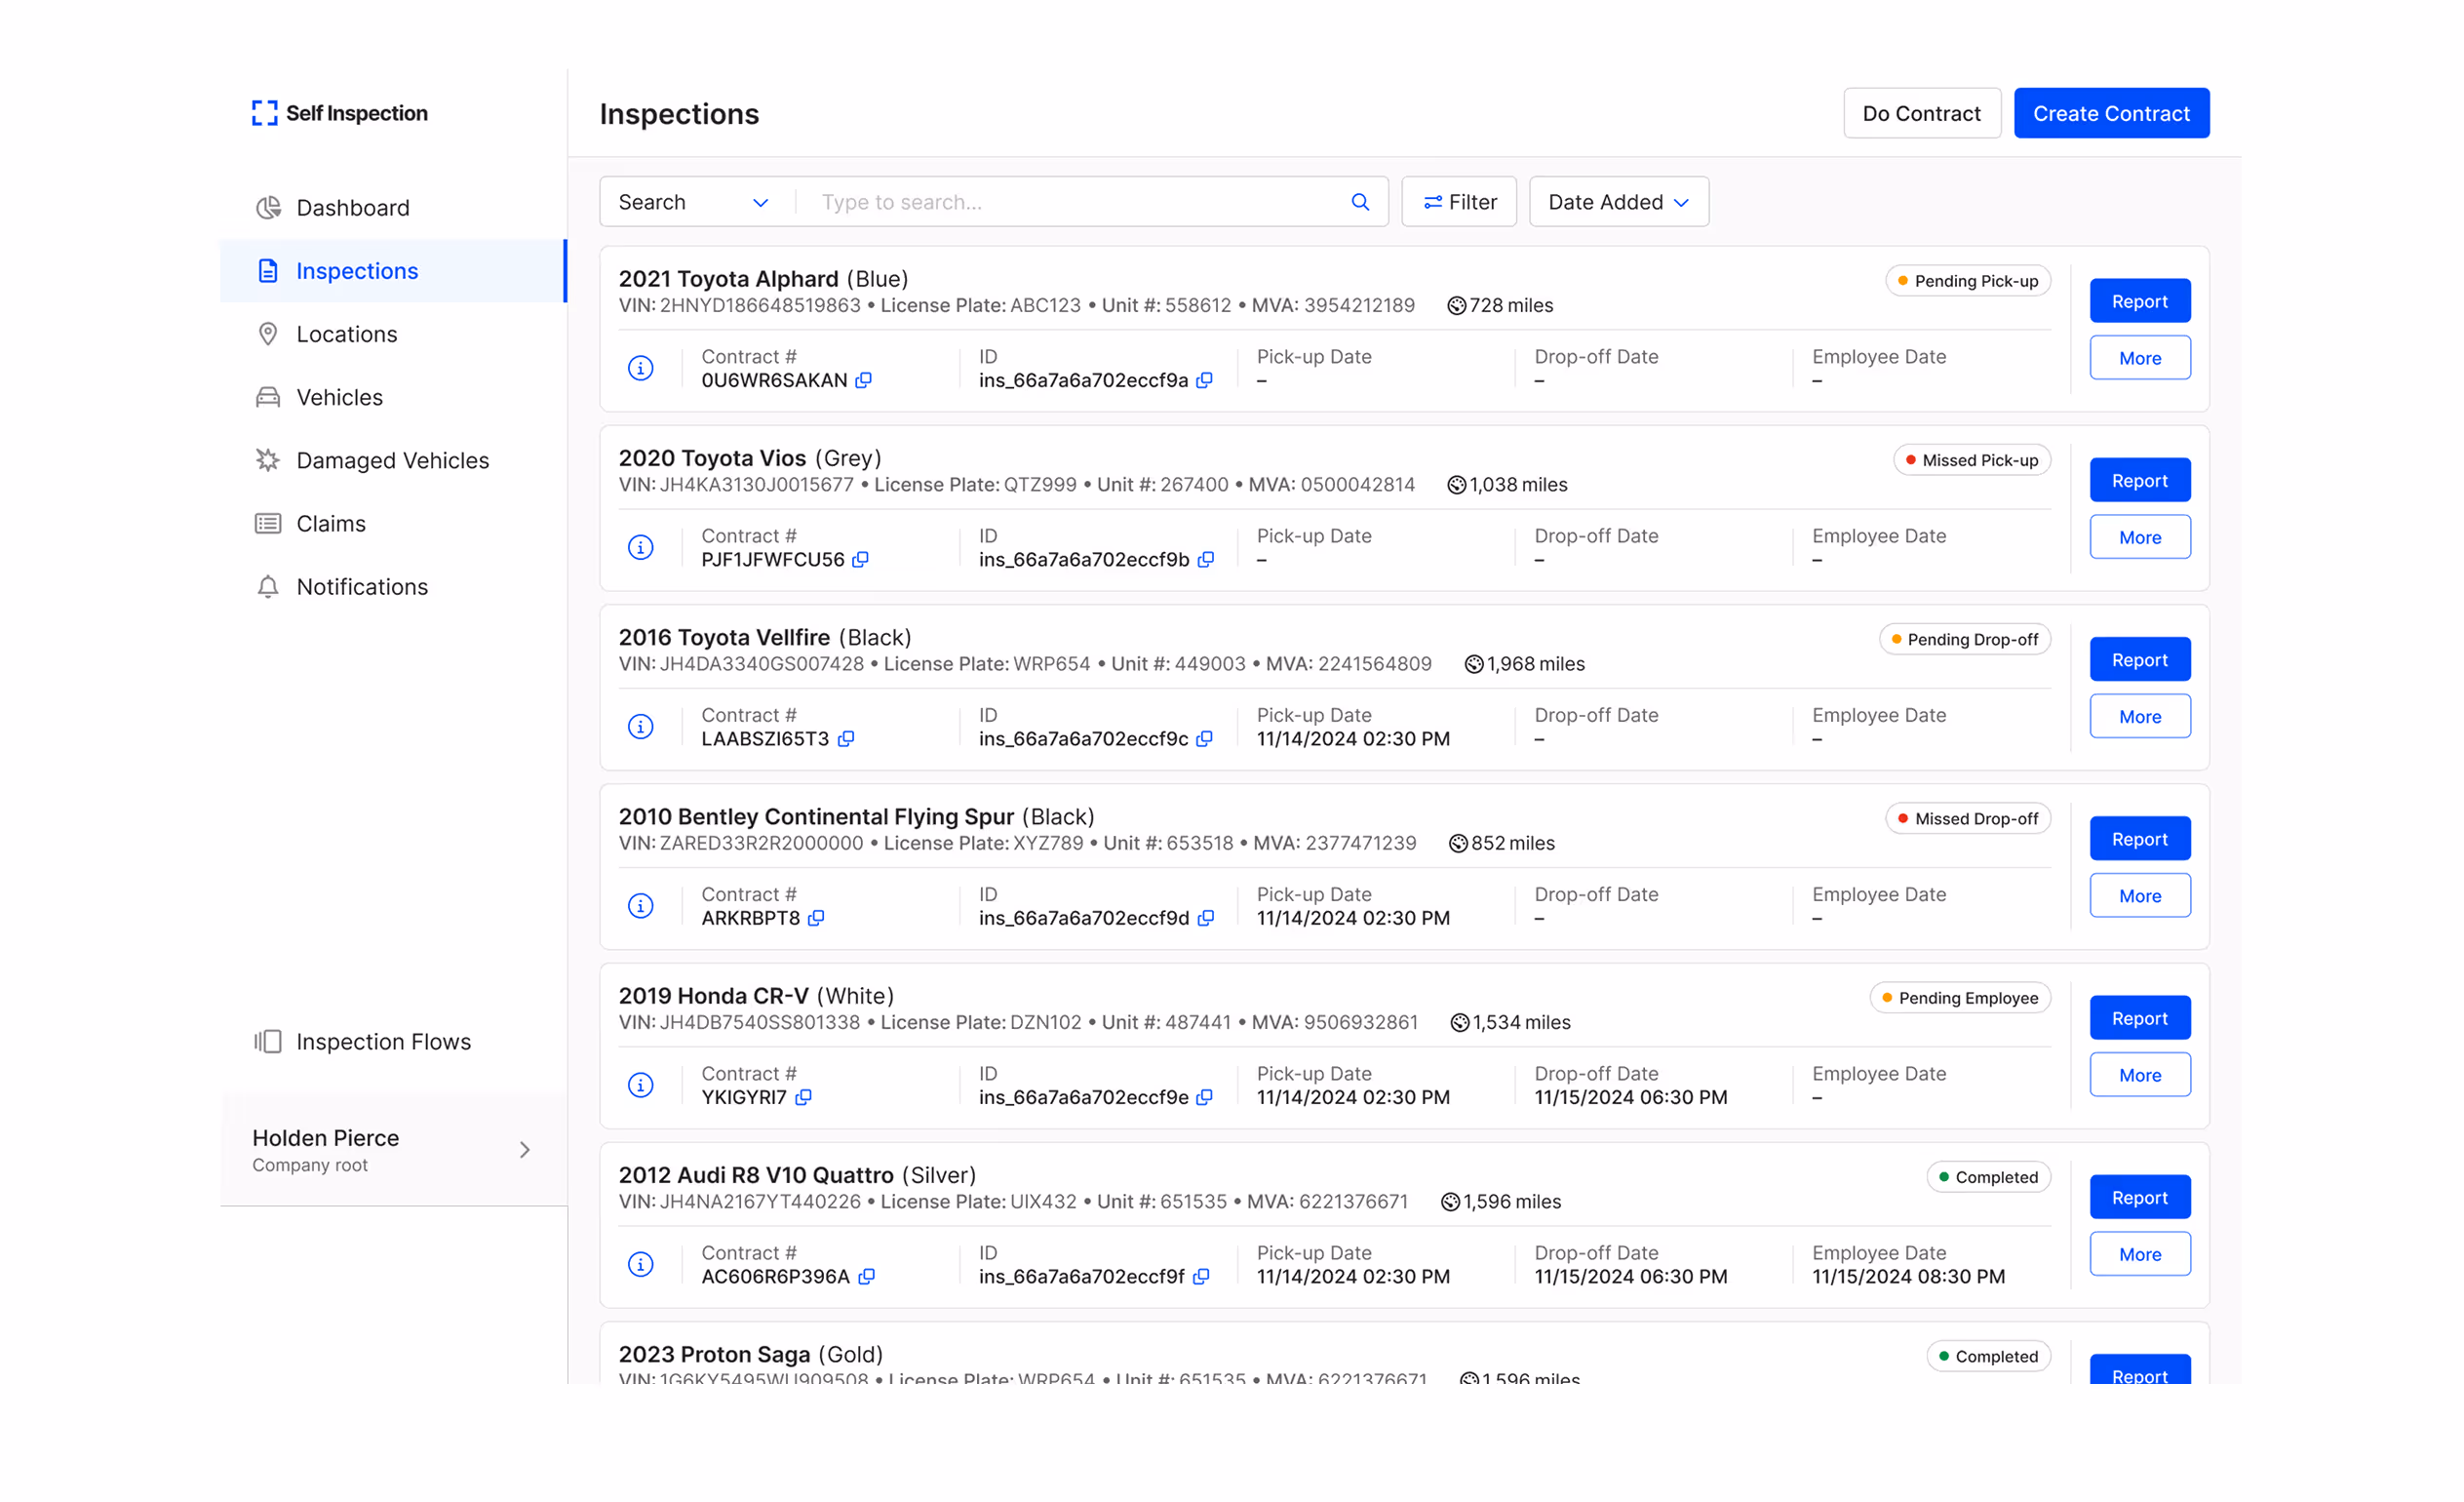Screen dimensions: 2464x1502
Task: Copy contract number 0U6WR6SAKAN
Action: point(864,380)
